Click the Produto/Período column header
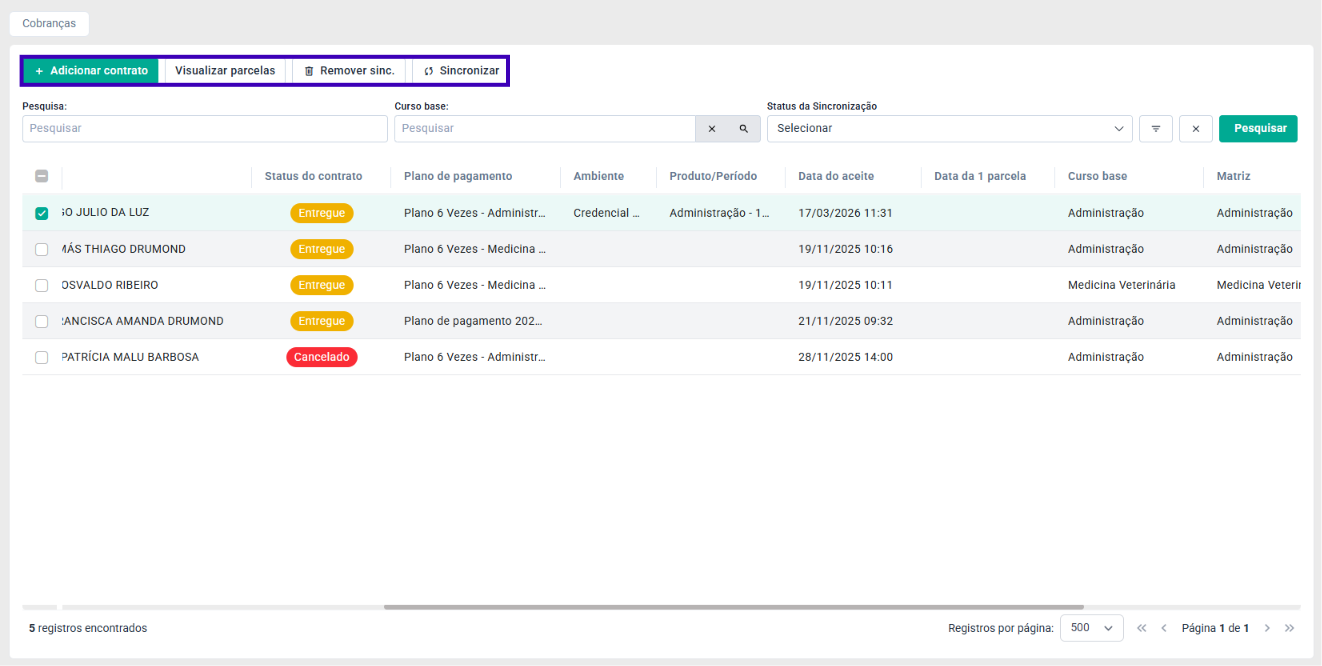 click(x=713, y=176)
